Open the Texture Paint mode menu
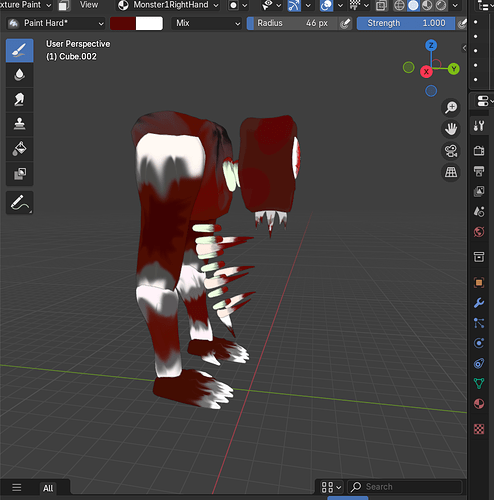This screenshot has height=500, width=494. [x=26, y=5]
